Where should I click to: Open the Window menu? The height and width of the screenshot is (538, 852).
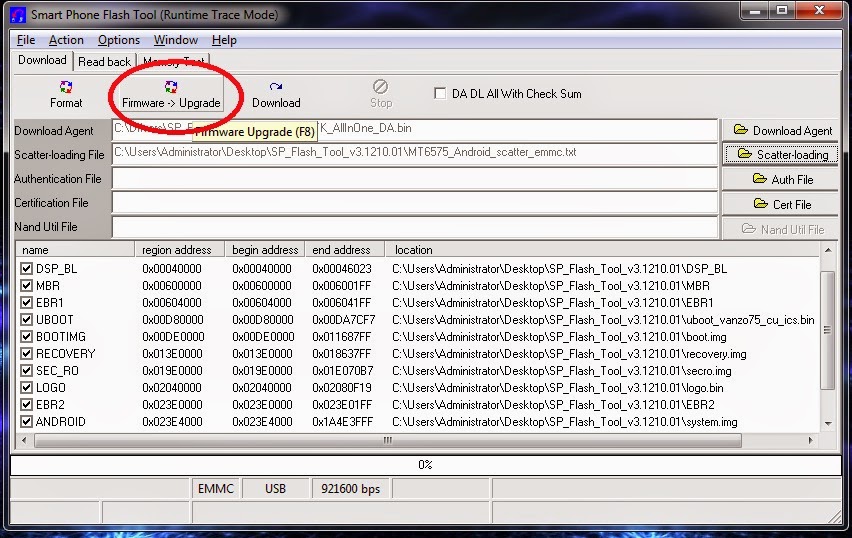click(x=176, y=40)
